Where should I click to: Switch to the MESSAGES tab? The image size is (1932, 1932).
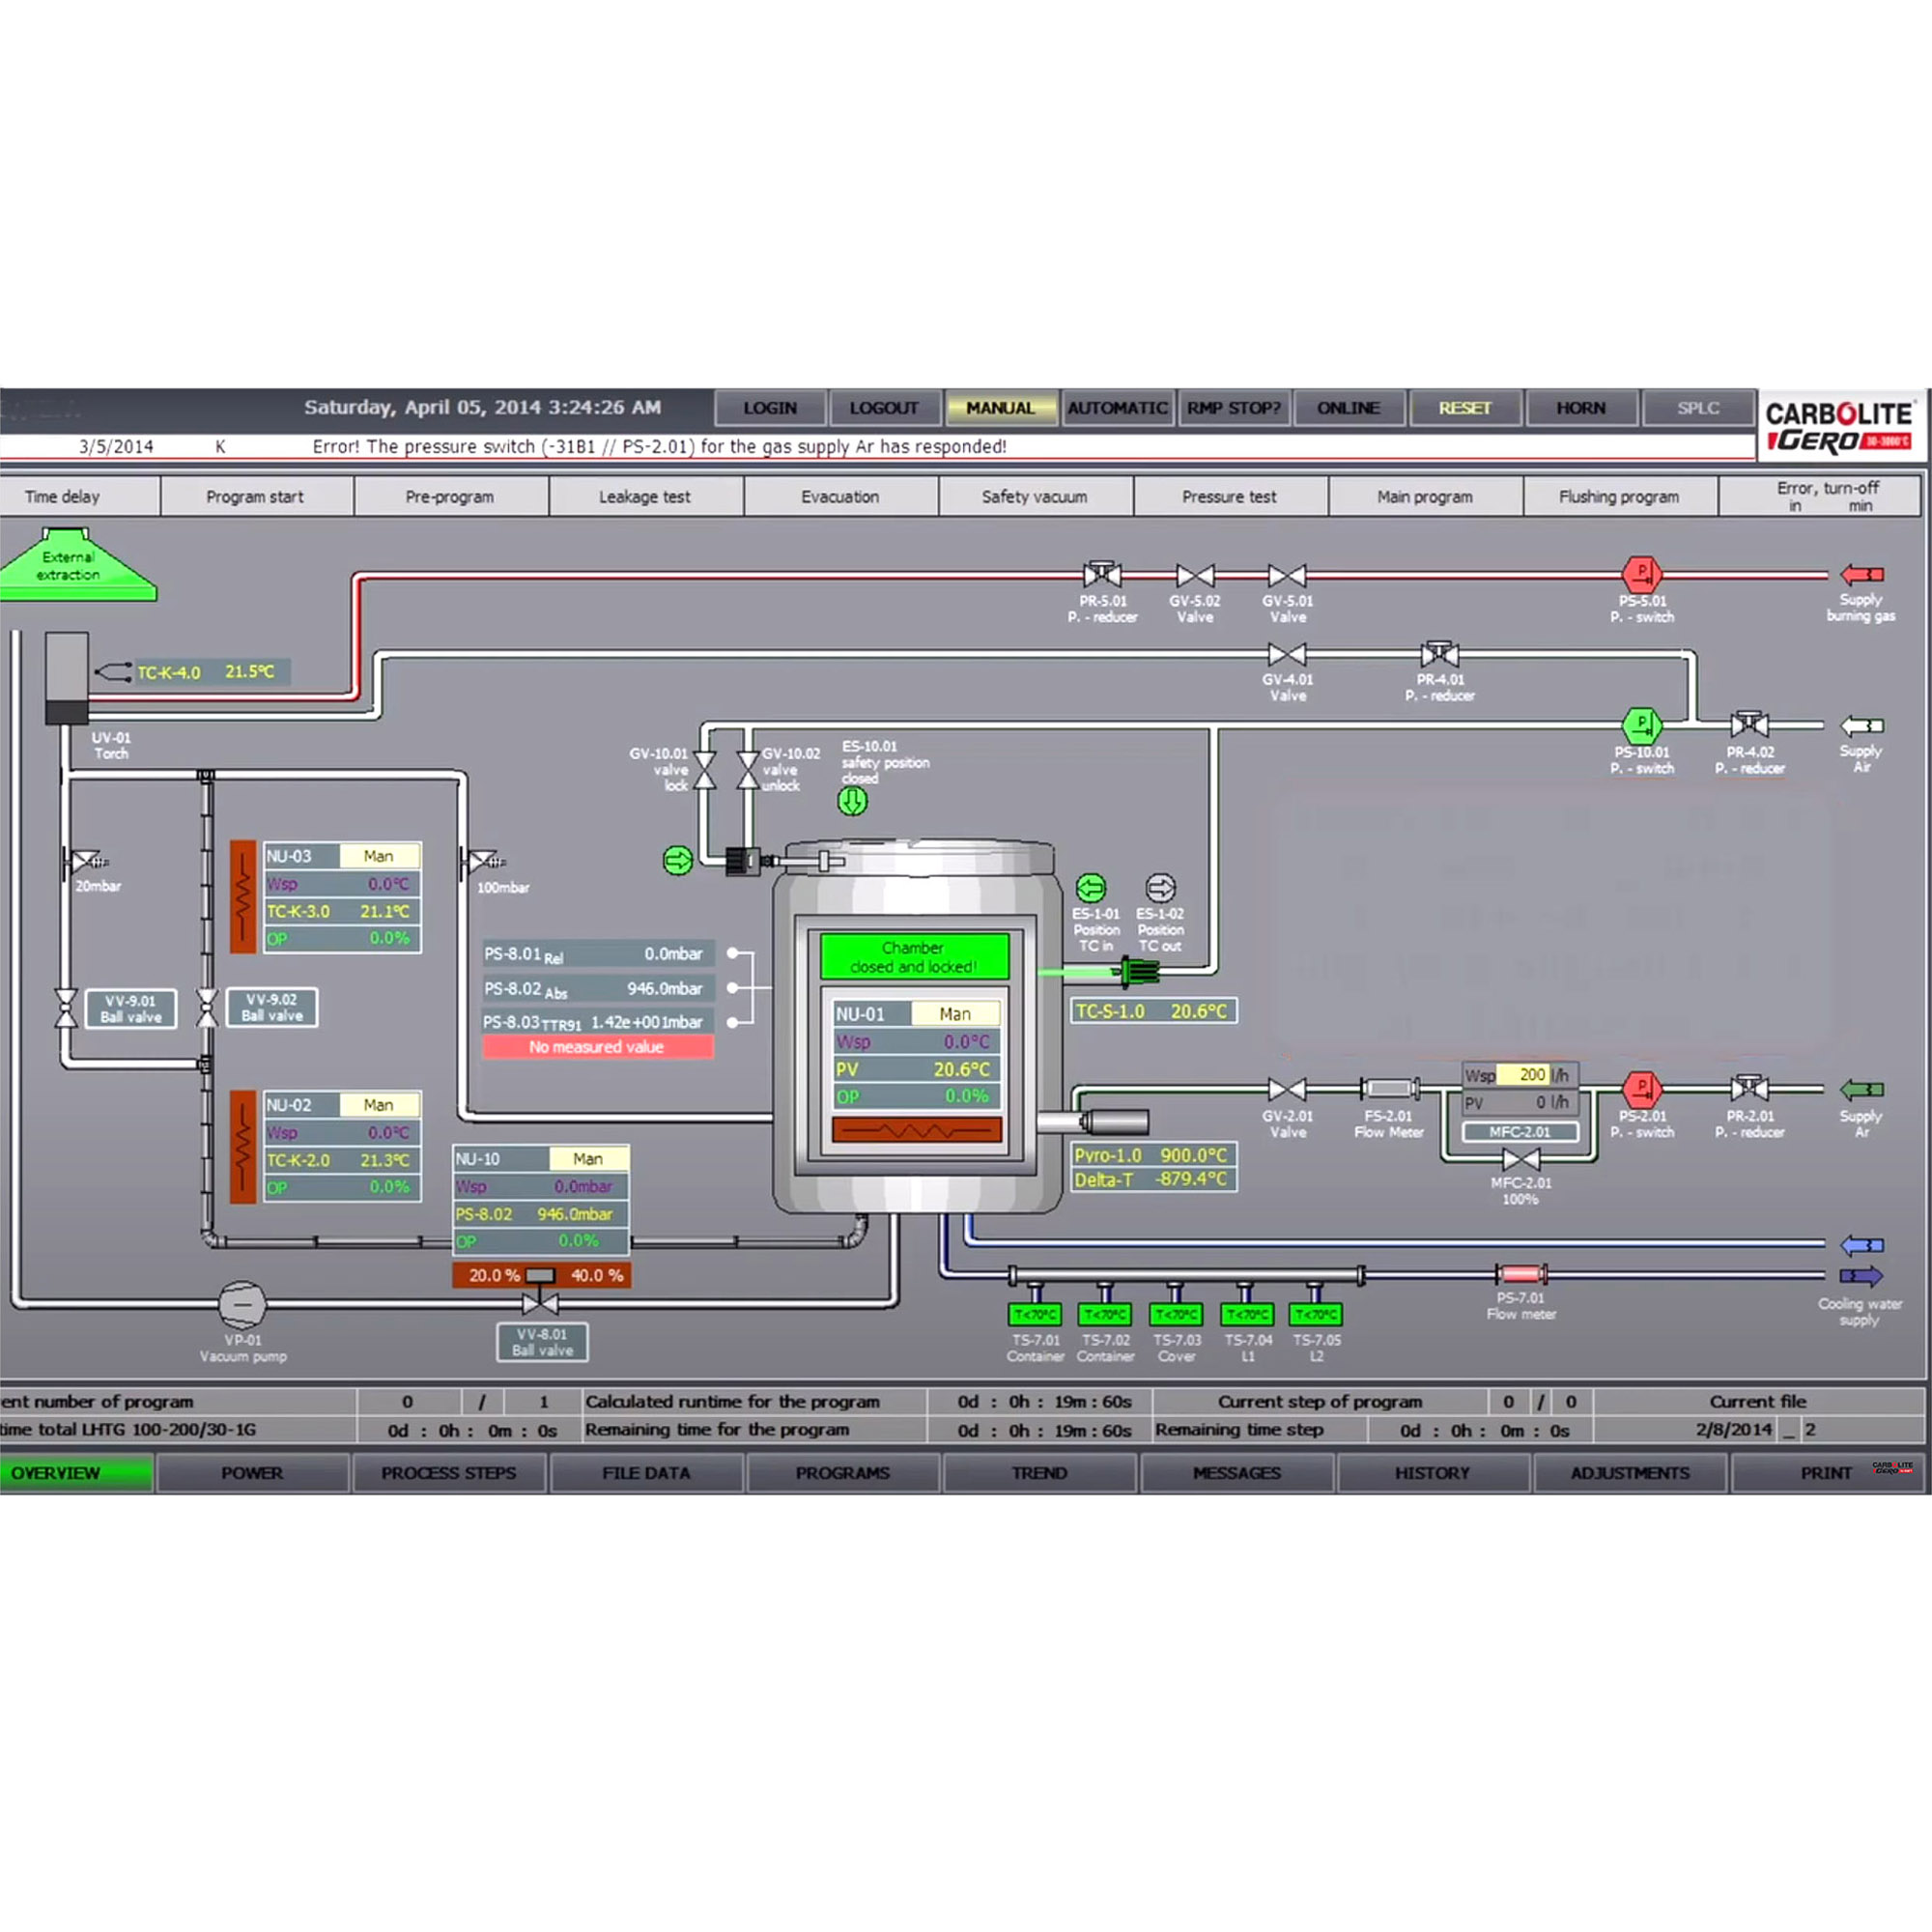click(x=1236, y=1473)
